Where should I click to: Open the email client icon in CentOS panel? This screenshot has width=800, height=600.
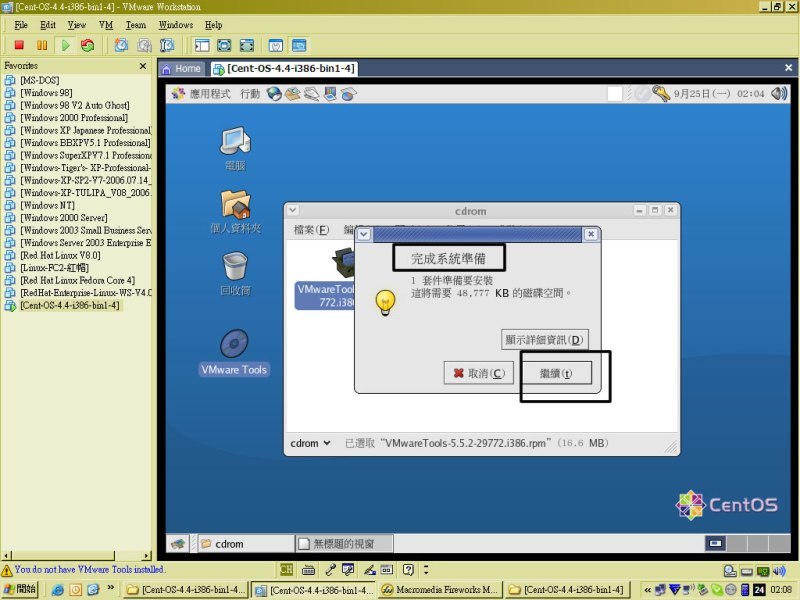(x=292, y=94)
